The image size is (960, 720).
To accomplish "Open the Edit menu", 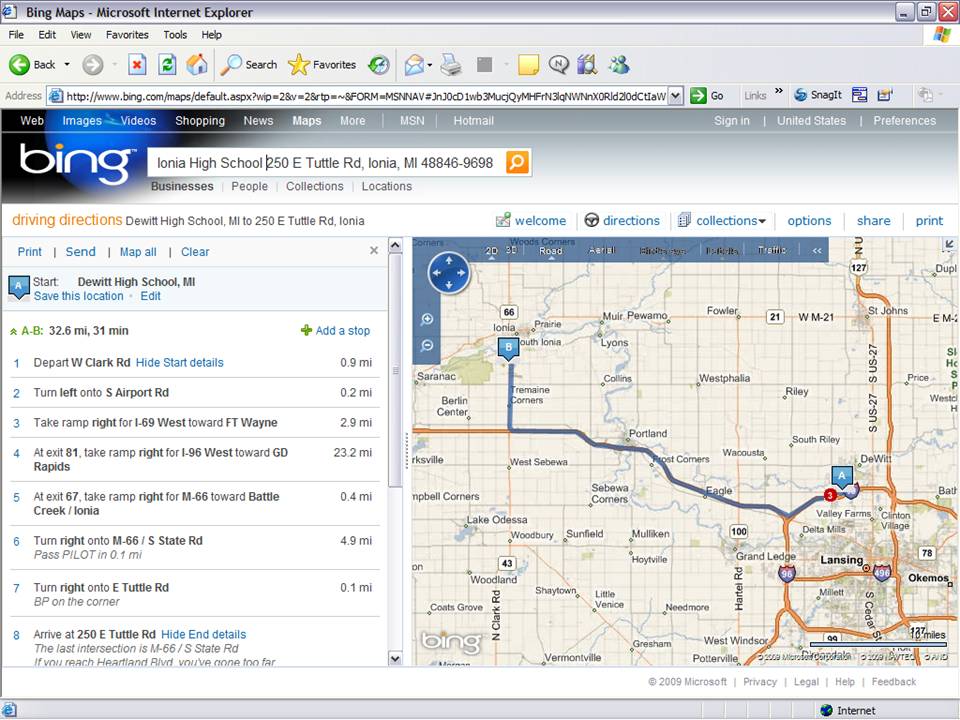I will pos(47,35).
